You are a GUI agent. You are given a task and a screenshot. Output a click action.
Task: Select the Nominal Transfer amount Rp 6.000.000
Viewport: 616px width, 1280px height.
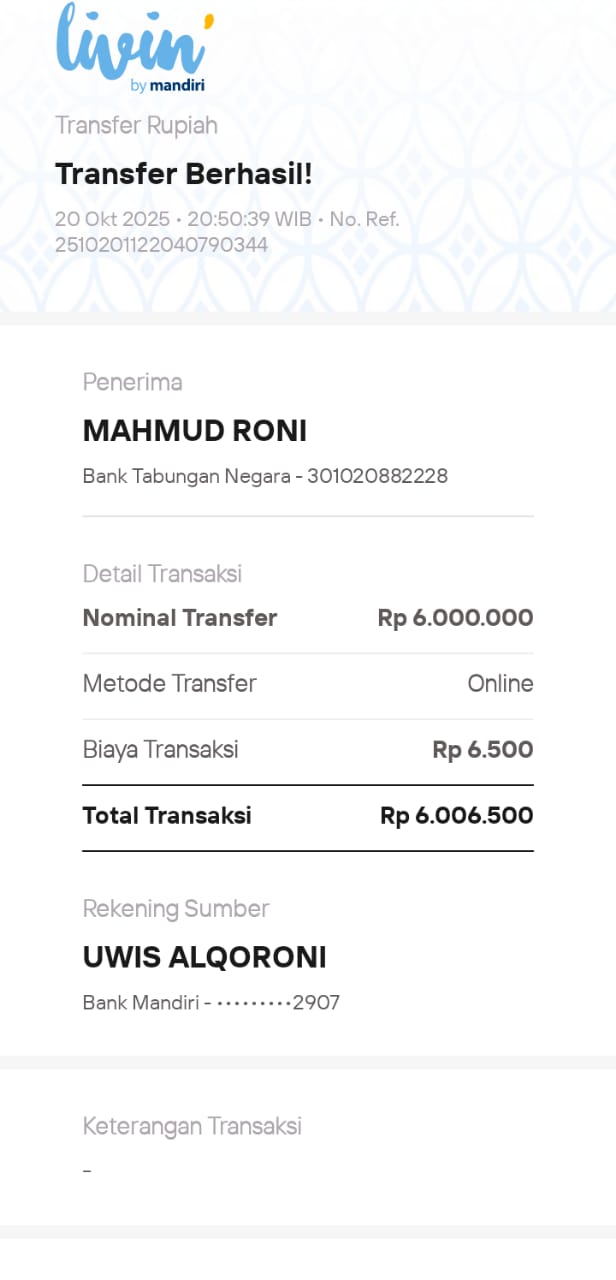(x=454, y=617)
